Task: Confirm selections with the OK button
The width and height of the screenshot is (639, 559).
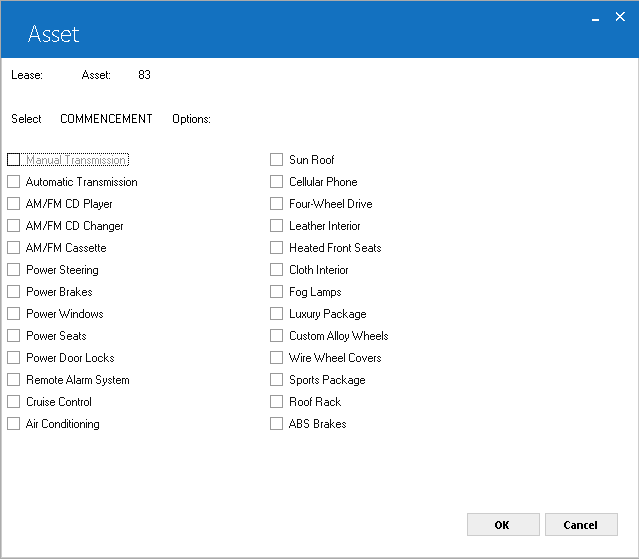Action: 503,525
